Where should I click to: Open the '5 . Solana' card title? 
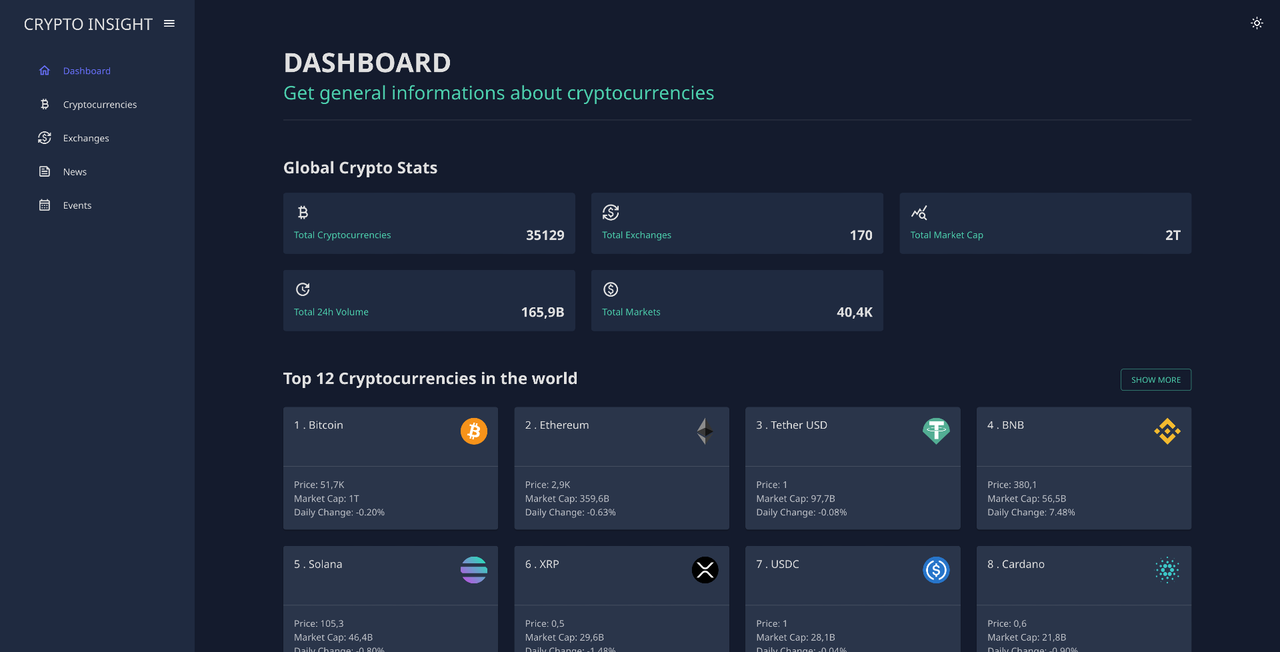coord(318,564)
